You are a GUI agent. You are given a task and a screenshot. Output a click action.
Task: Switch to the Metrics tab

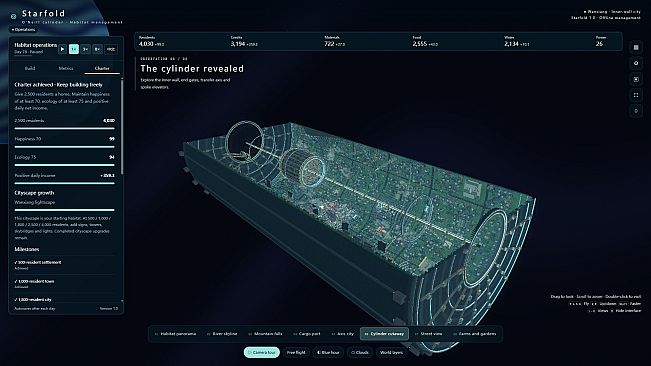coord(66,68)
